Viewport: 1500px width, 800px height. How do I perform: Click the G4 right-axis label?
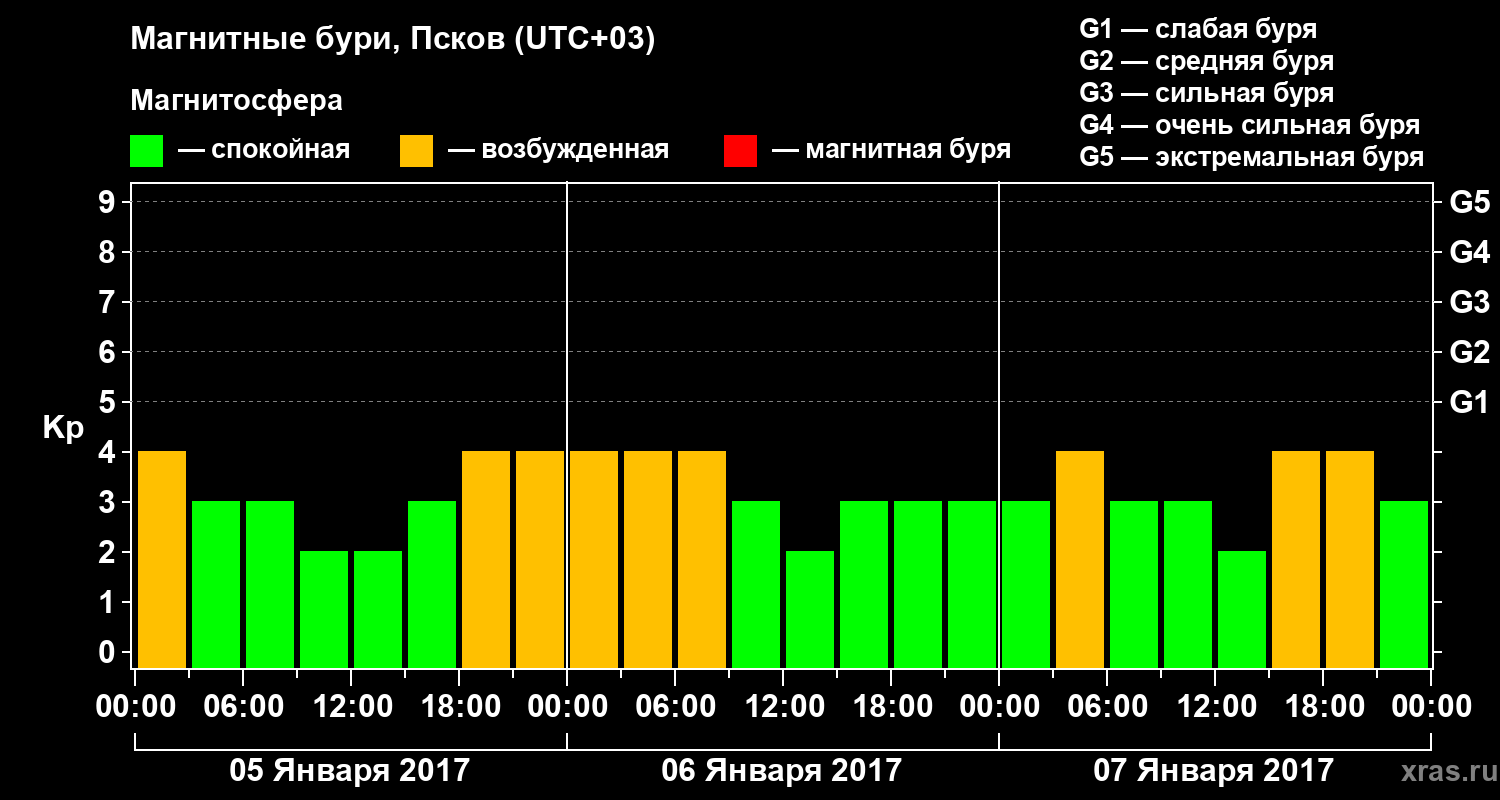click(1470, 253)
